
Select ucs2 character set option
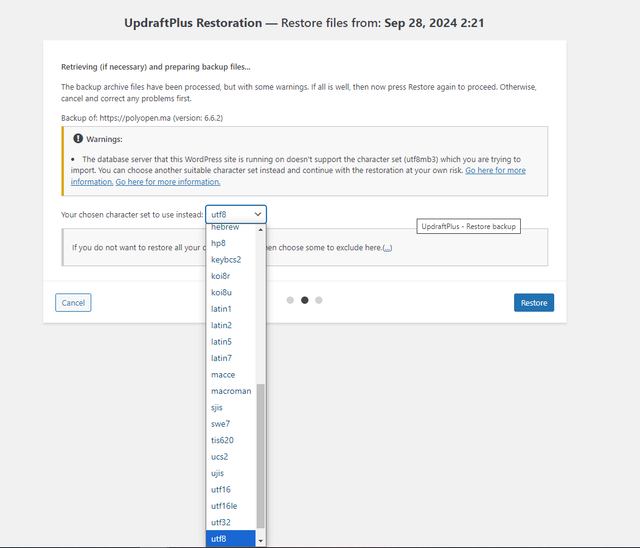(231, 457)
